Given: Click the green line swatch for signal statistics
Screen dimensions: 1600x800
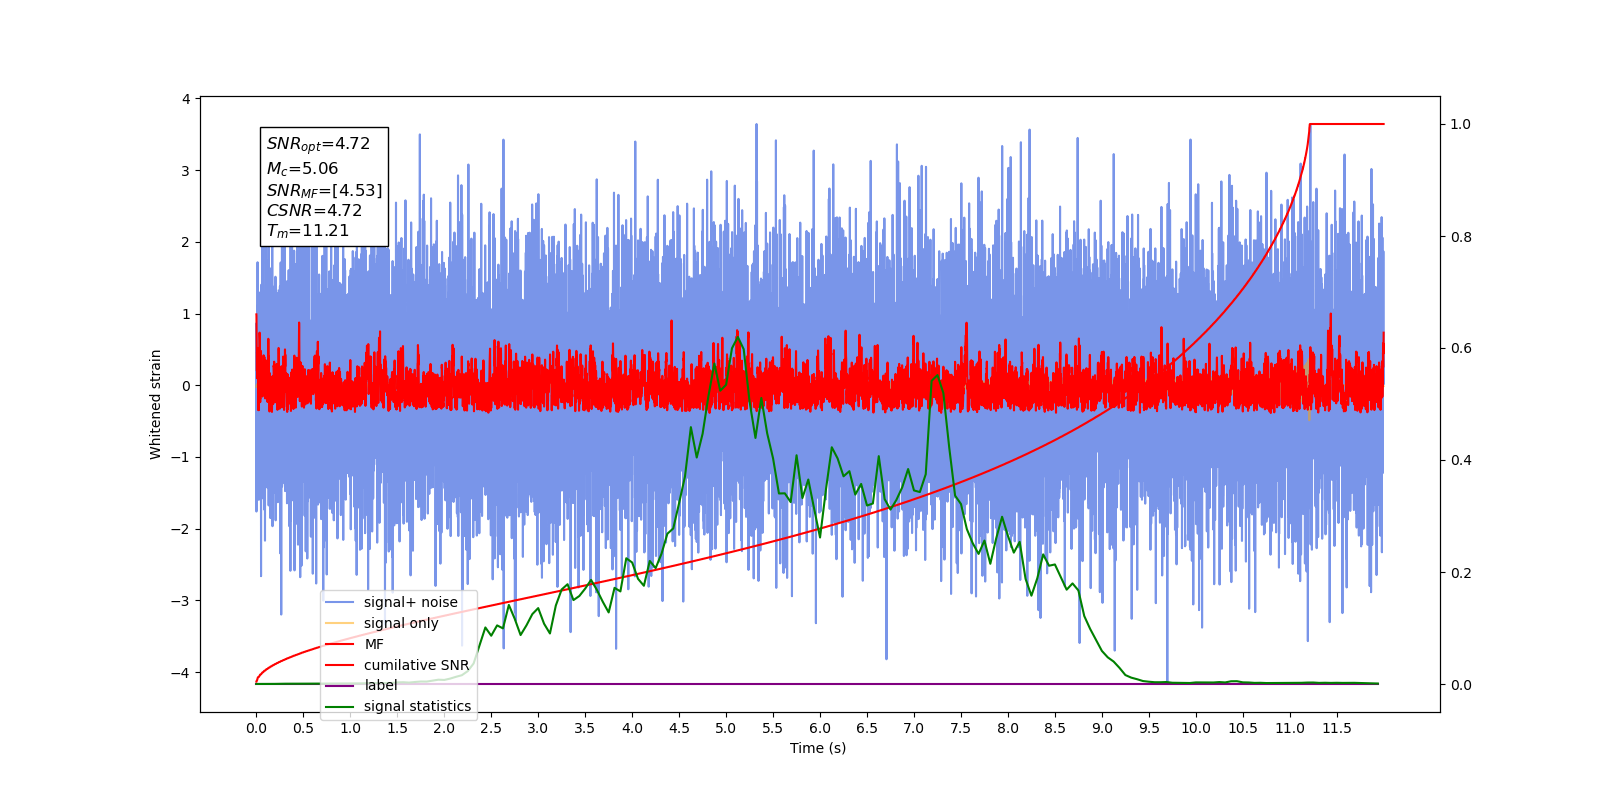Looking at the screenshot, I should (x=340, y=706).
